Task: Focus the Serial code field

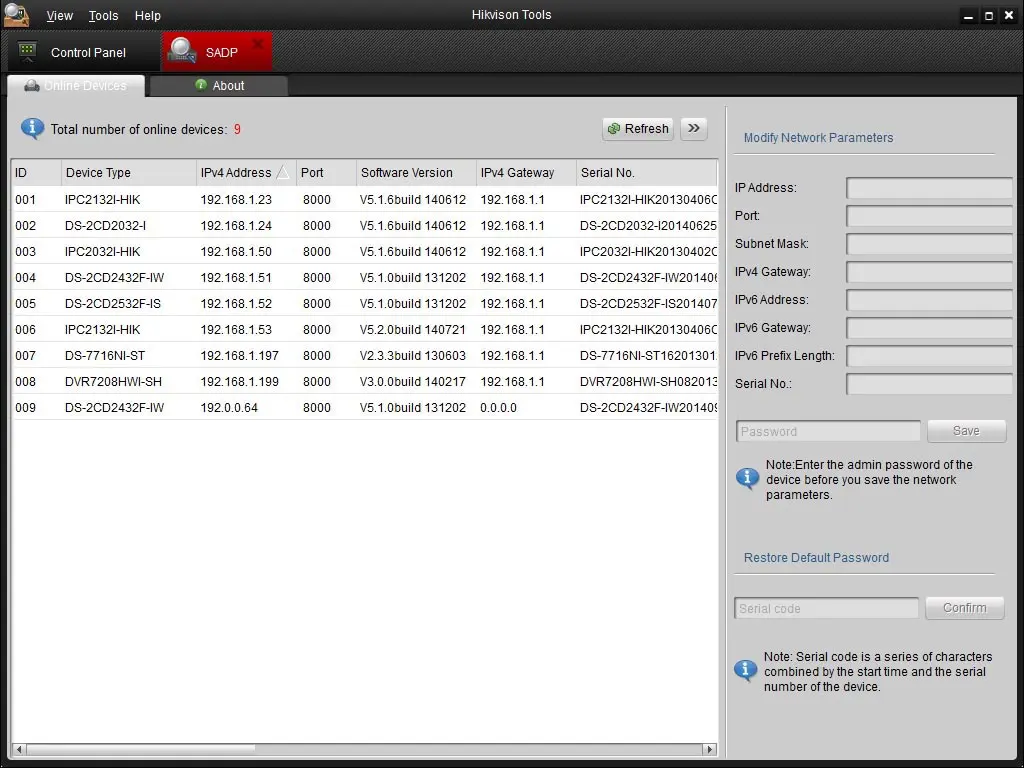Action: tap(826, 608)
